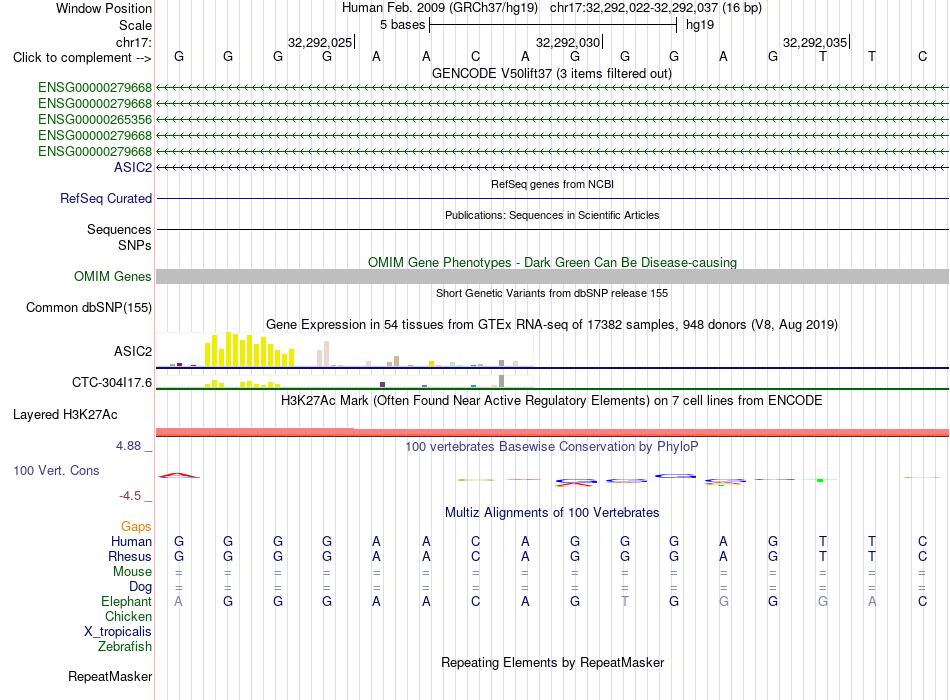Click the black Sequences track line
Screen dimensions: 950x700
pyautogui.click(x=552, y=229)
